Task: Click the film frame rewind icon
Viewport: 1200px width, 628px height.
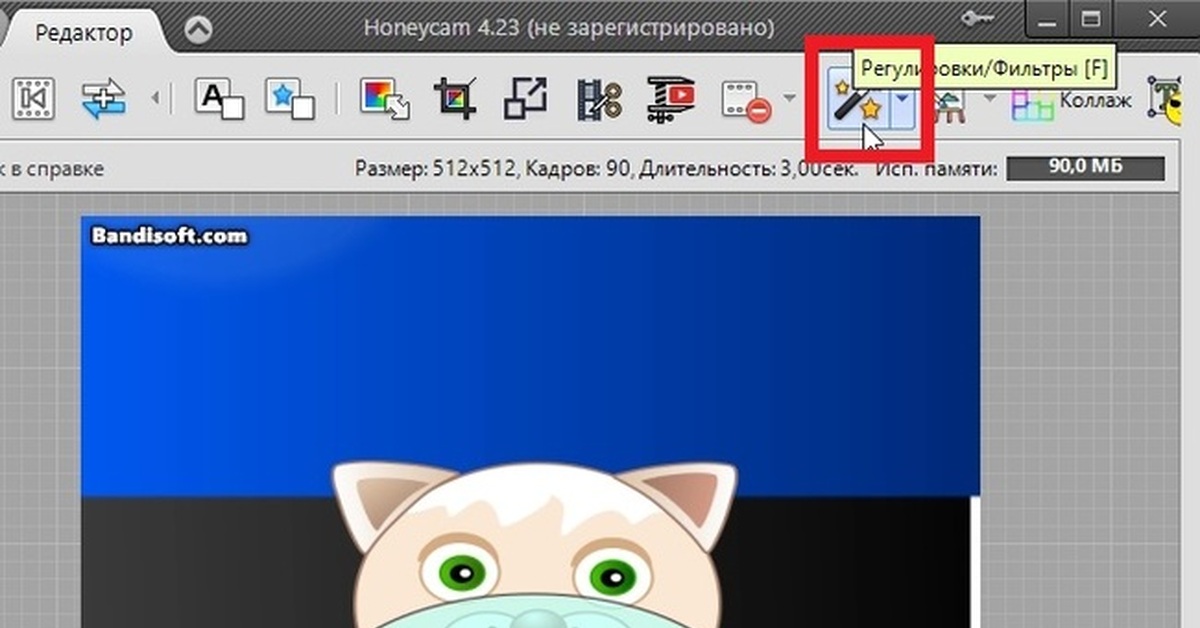Action: [x=33, y=98]
